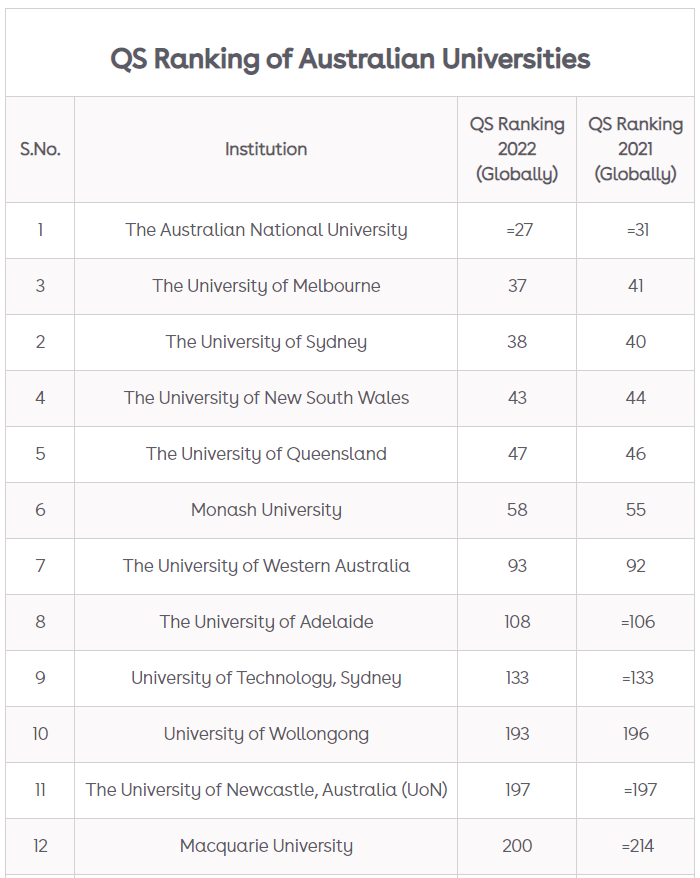The image size is (700, 878).
Task: Click the 2022 ranking value 58 for Monash
Action: tap(517, 510)
